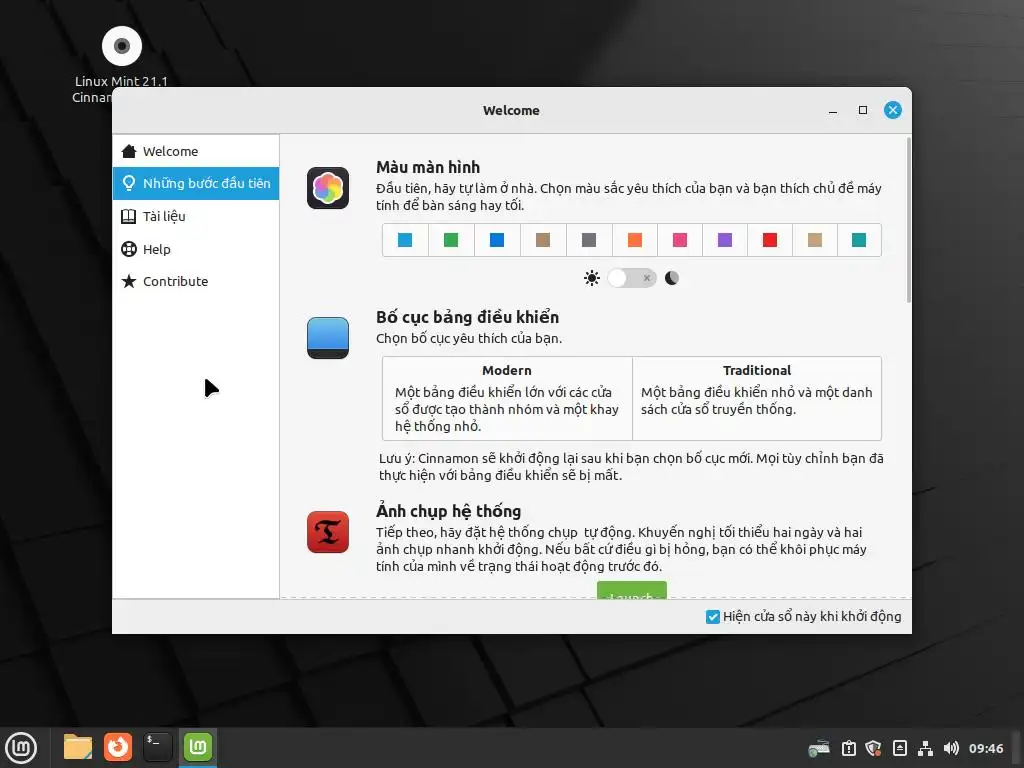Click the Chọn bố cục yêu thích text
The width and height of the screenshot is (1024, 768).
pyautogui.click(x=469, y=339)
